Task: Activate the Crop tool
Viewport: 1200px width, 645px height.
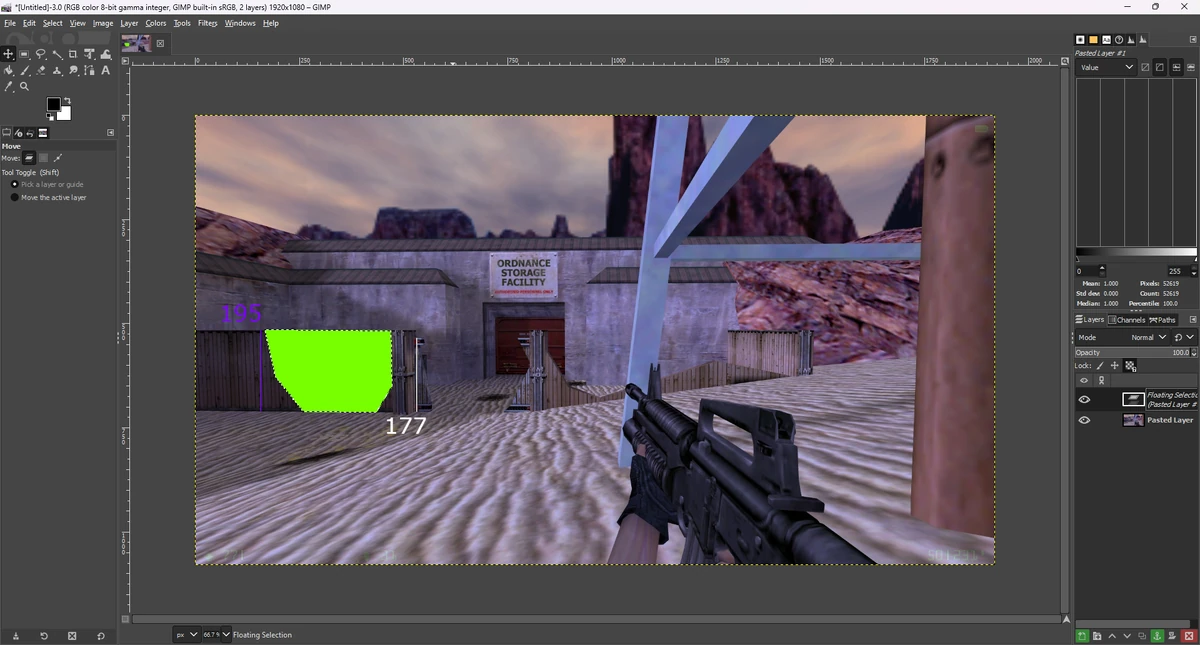Action: point(73,54)
